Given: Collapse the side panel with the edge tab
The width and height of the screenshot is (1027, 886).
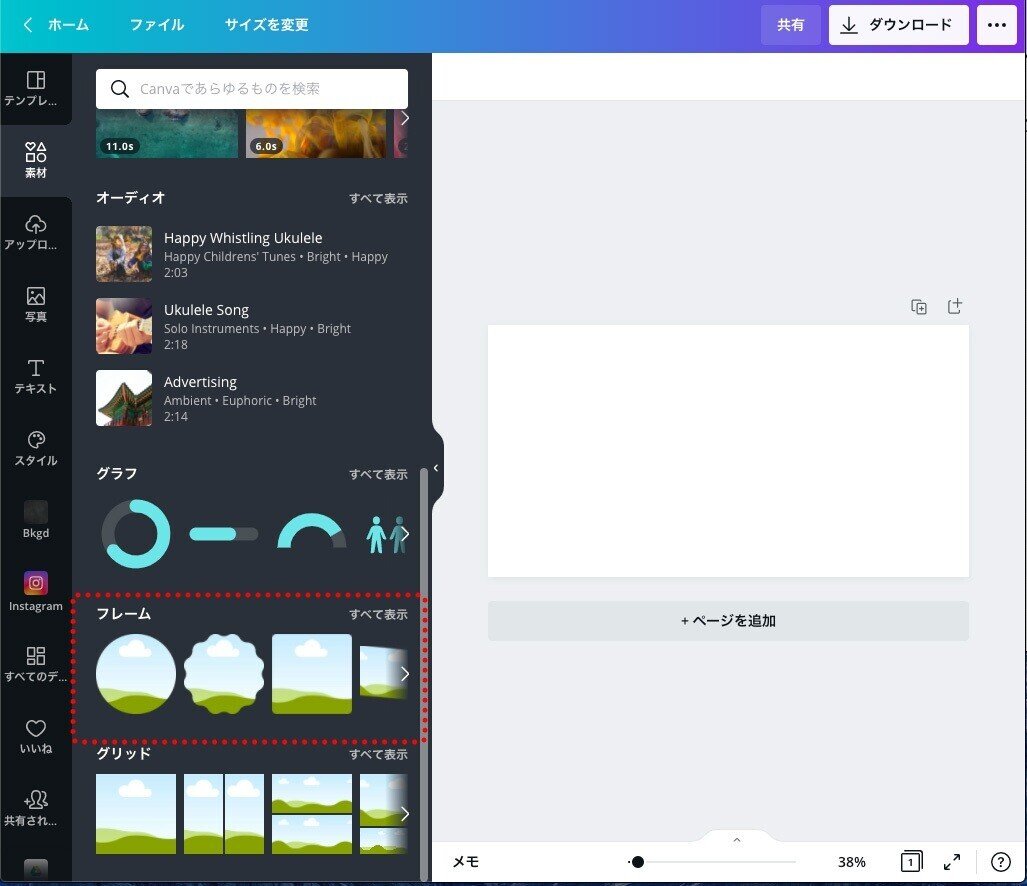Looking at the screenshot, I should click(x=435, y=466).
